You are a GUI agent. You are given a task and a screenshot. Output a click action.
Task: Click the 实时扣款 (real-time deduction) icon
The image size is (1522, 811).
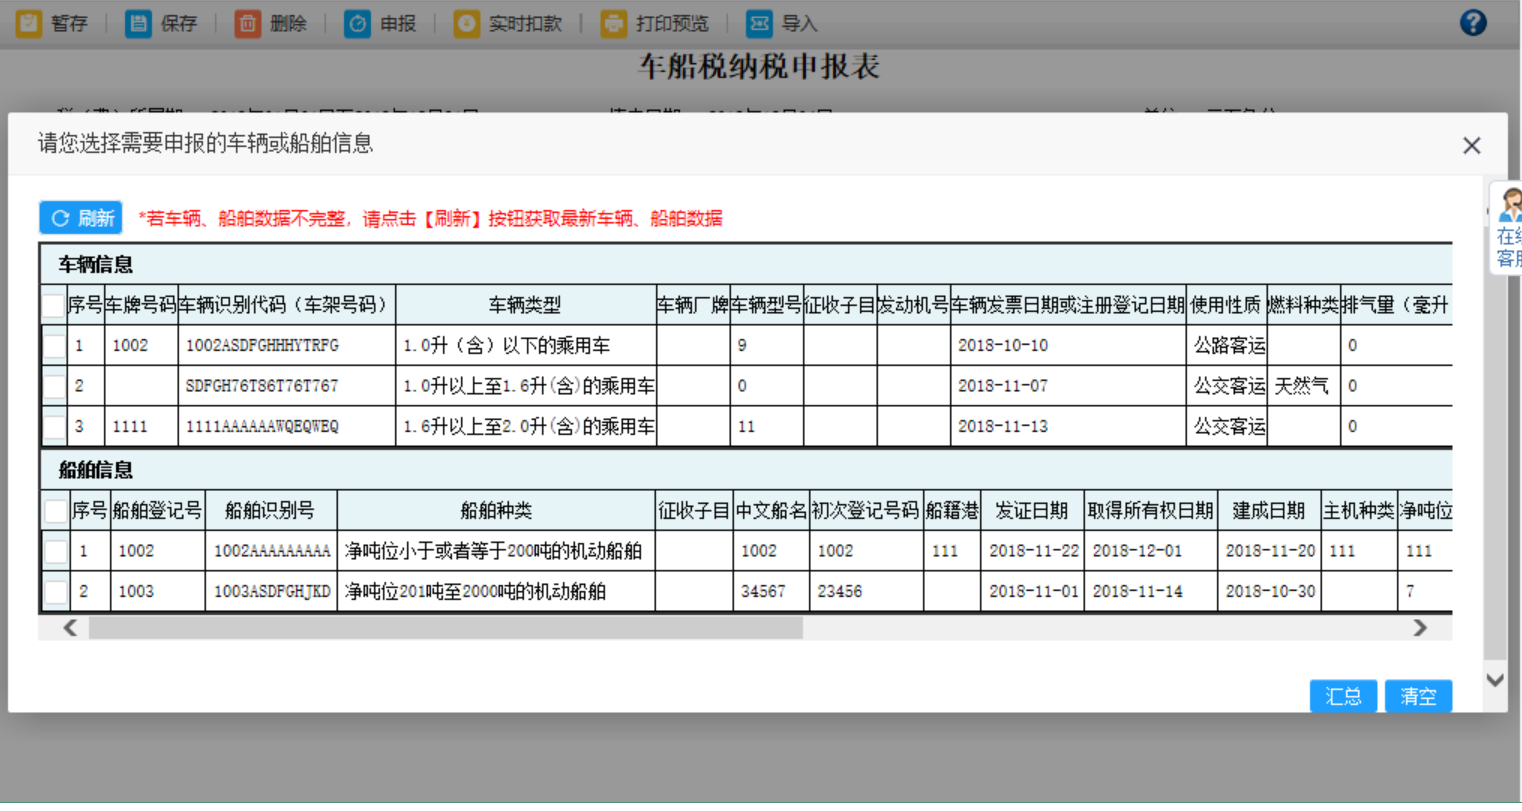click(x=466, y=22)
